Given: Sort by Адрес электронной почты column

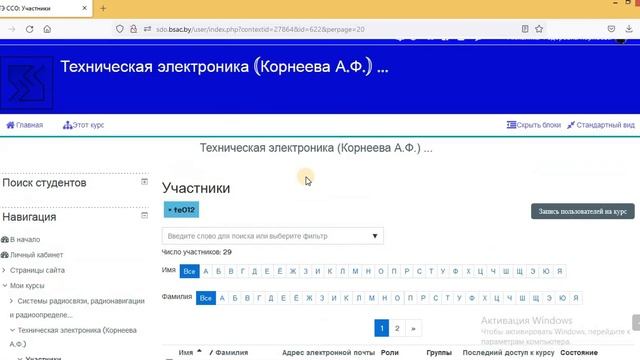Looking at the screenshot, I should pos(328,353).
